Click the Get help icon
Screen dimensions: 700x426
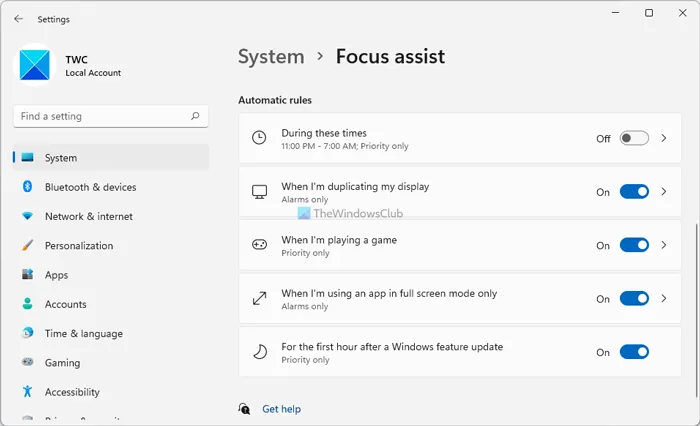[x=245, y=409]
